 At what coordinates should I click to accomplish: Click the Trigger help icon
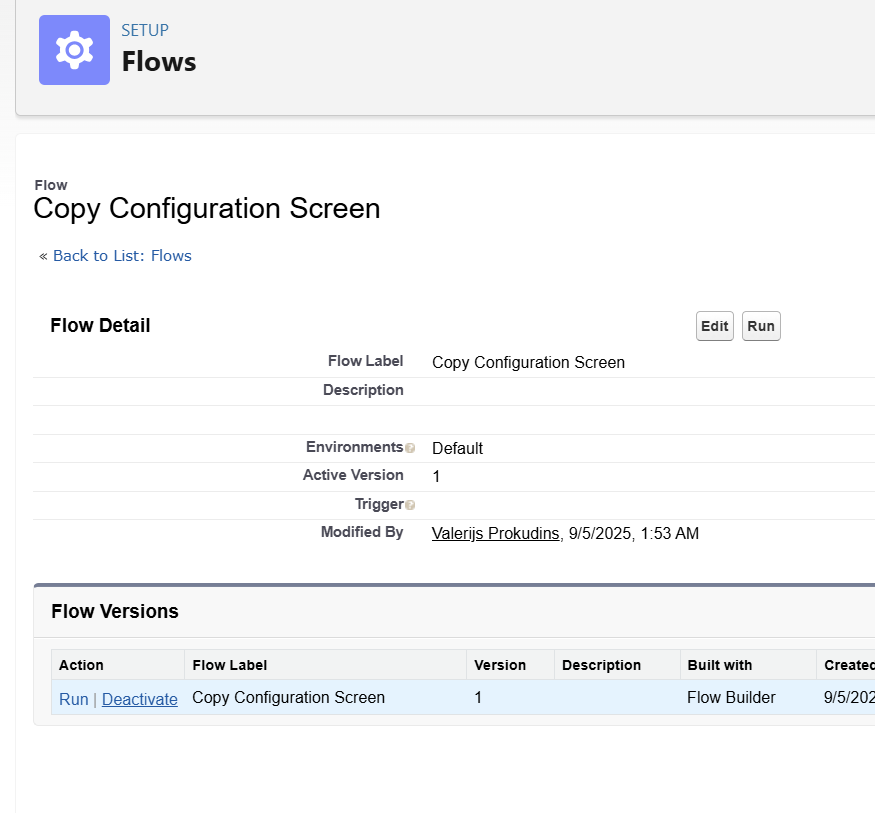(410, 505)
